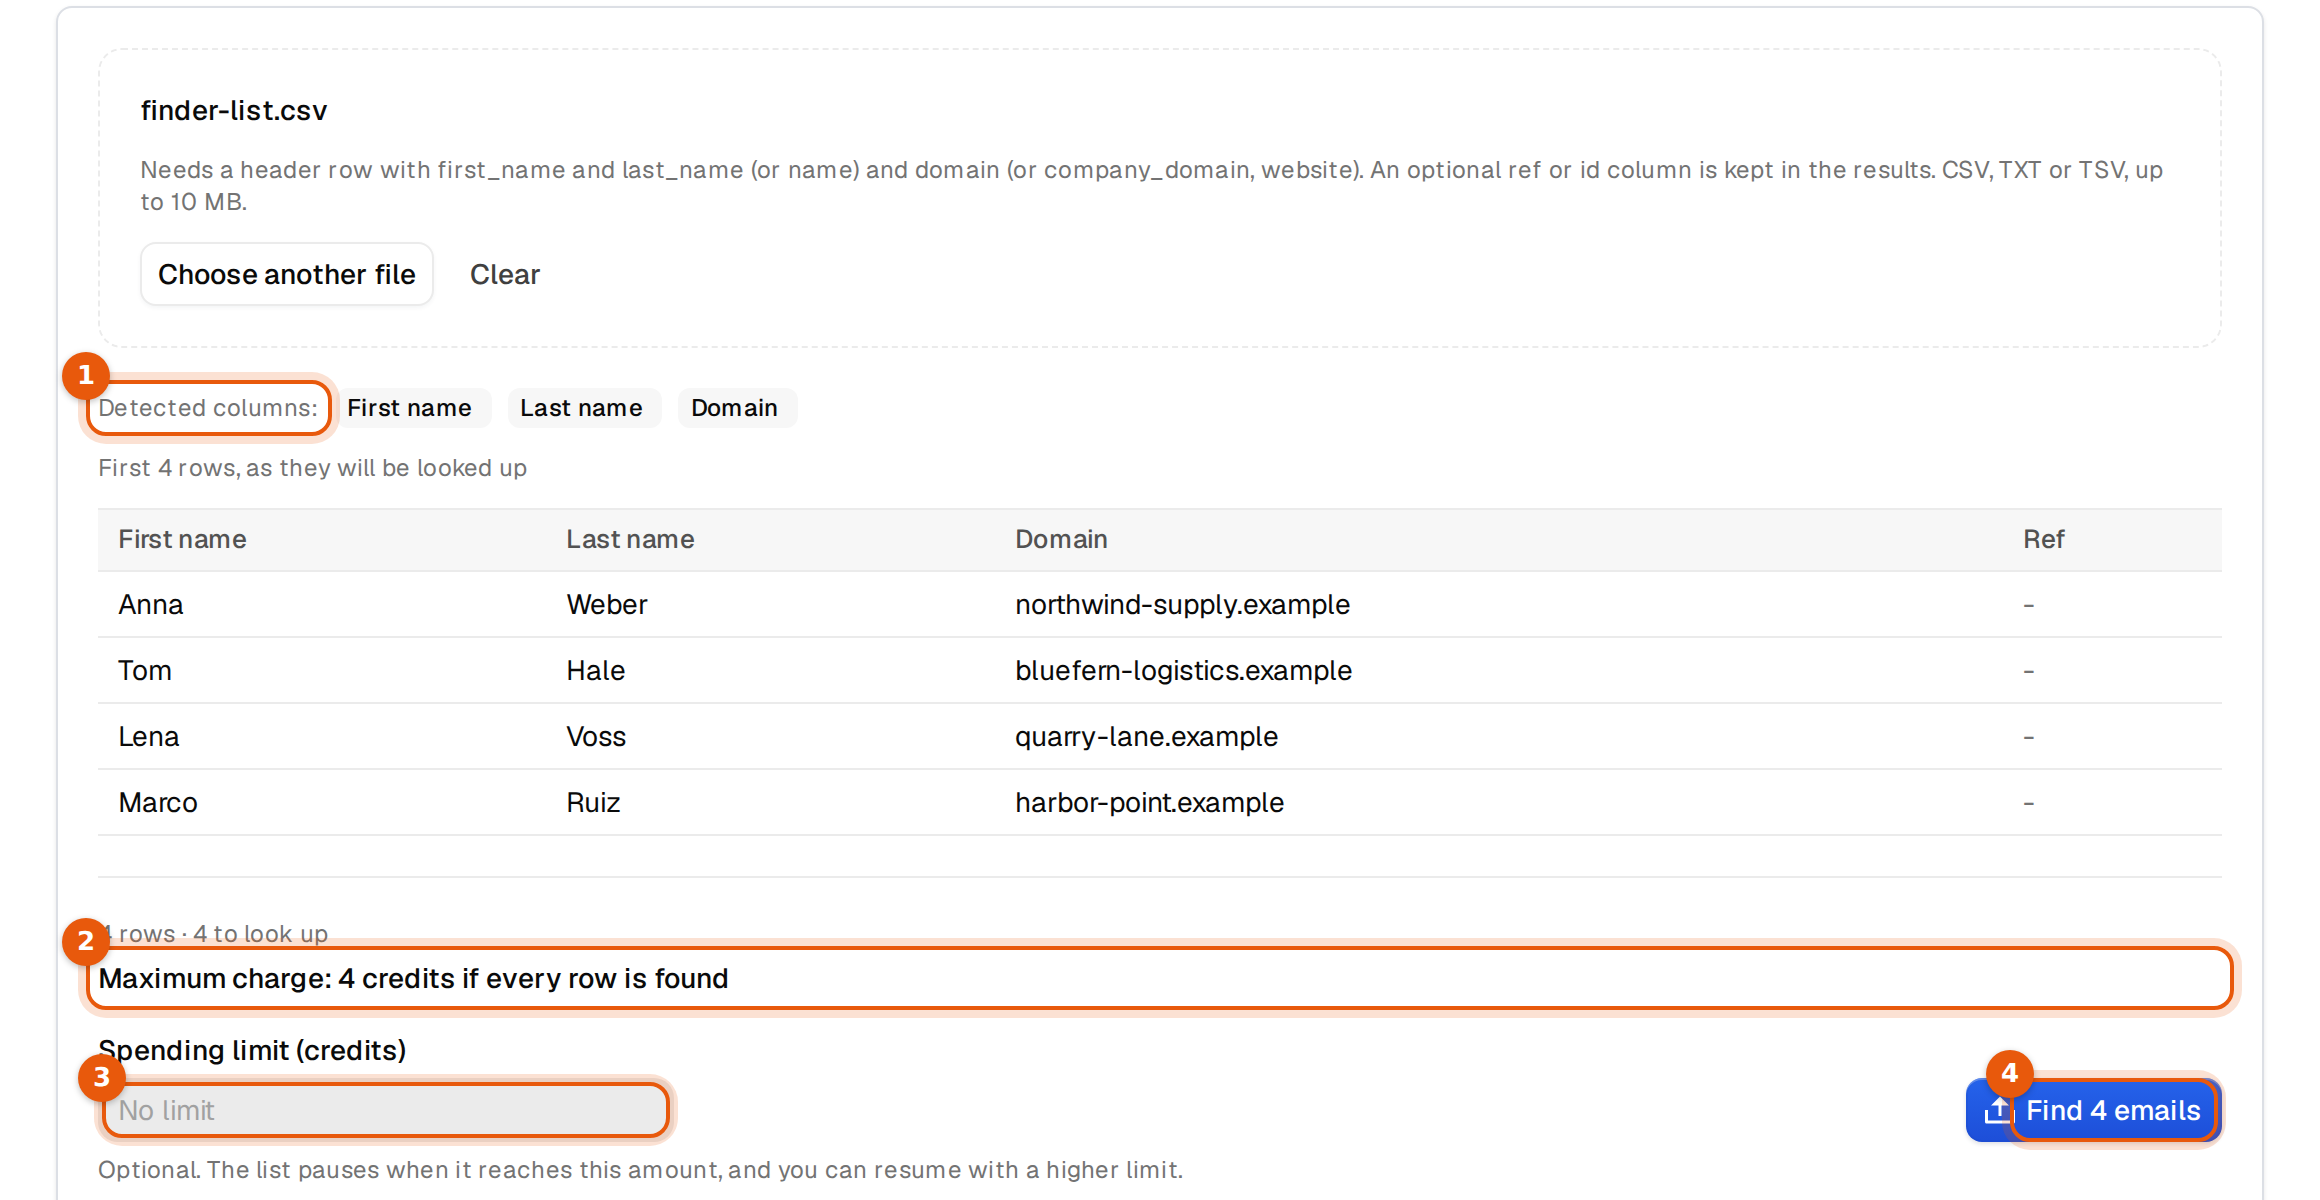Screen dimensions: 2320x1200
Task: Select bluefern-logistics.example domain cell
Action: coord(1183,671)
